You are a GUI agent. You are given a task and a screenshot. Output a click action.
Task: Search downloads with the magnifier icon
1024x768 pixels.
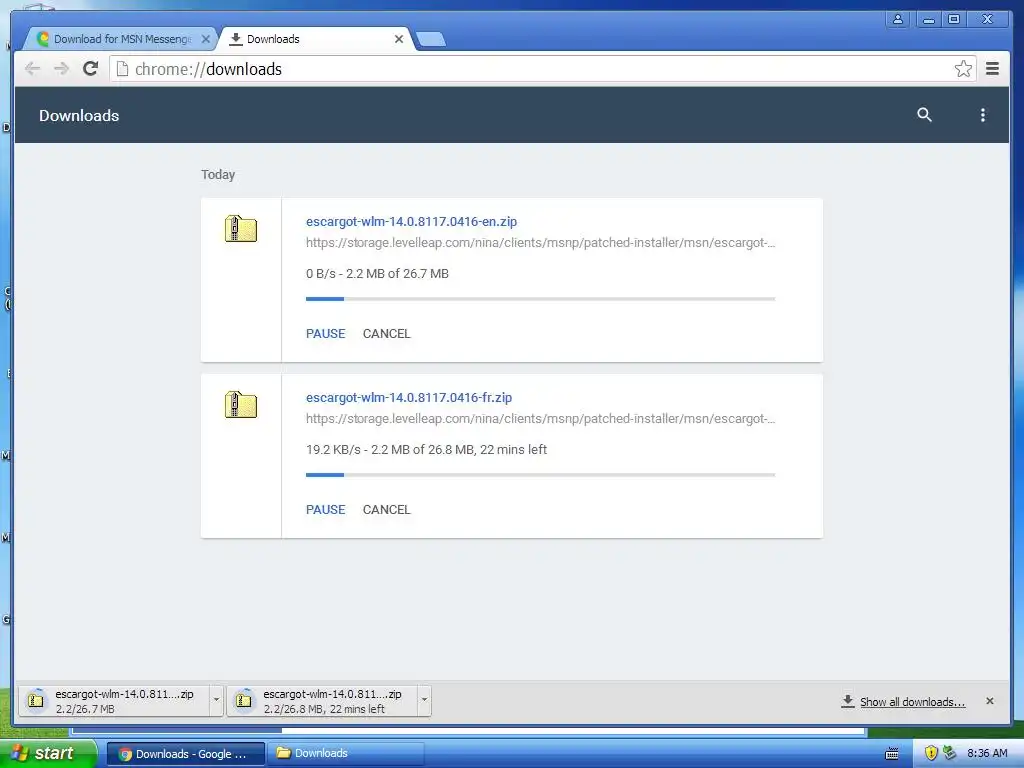[x=924, y=115]
